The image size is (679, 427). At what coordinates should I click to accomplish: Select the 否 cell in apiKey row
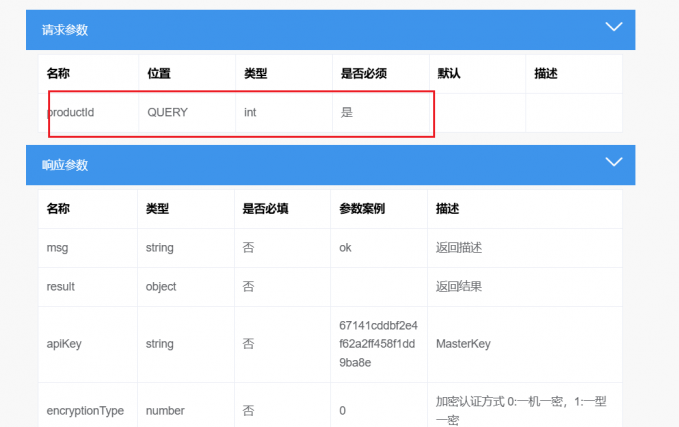[x=249, y=344]
